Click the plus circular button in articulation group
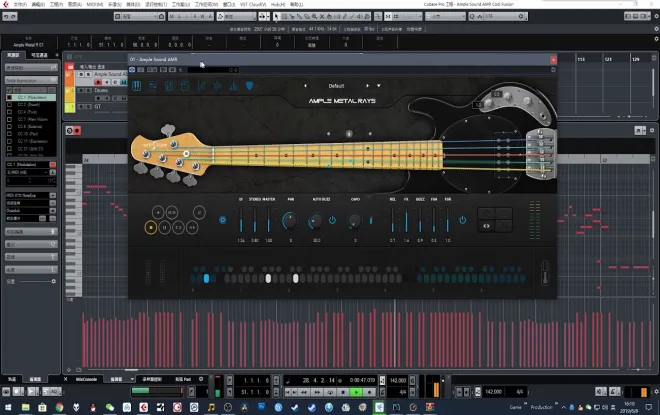This screenshot has height=415, width=660. [158, 213]
